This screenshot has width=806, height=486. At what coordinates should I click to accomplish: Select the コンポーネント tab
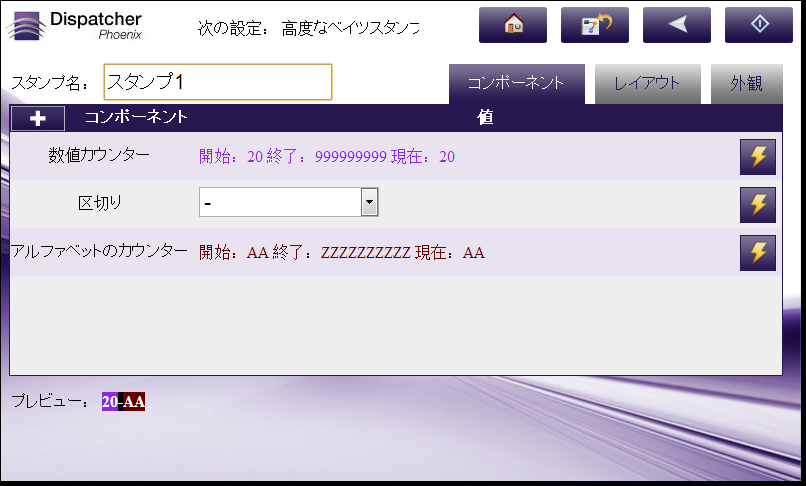pos(516,83)
